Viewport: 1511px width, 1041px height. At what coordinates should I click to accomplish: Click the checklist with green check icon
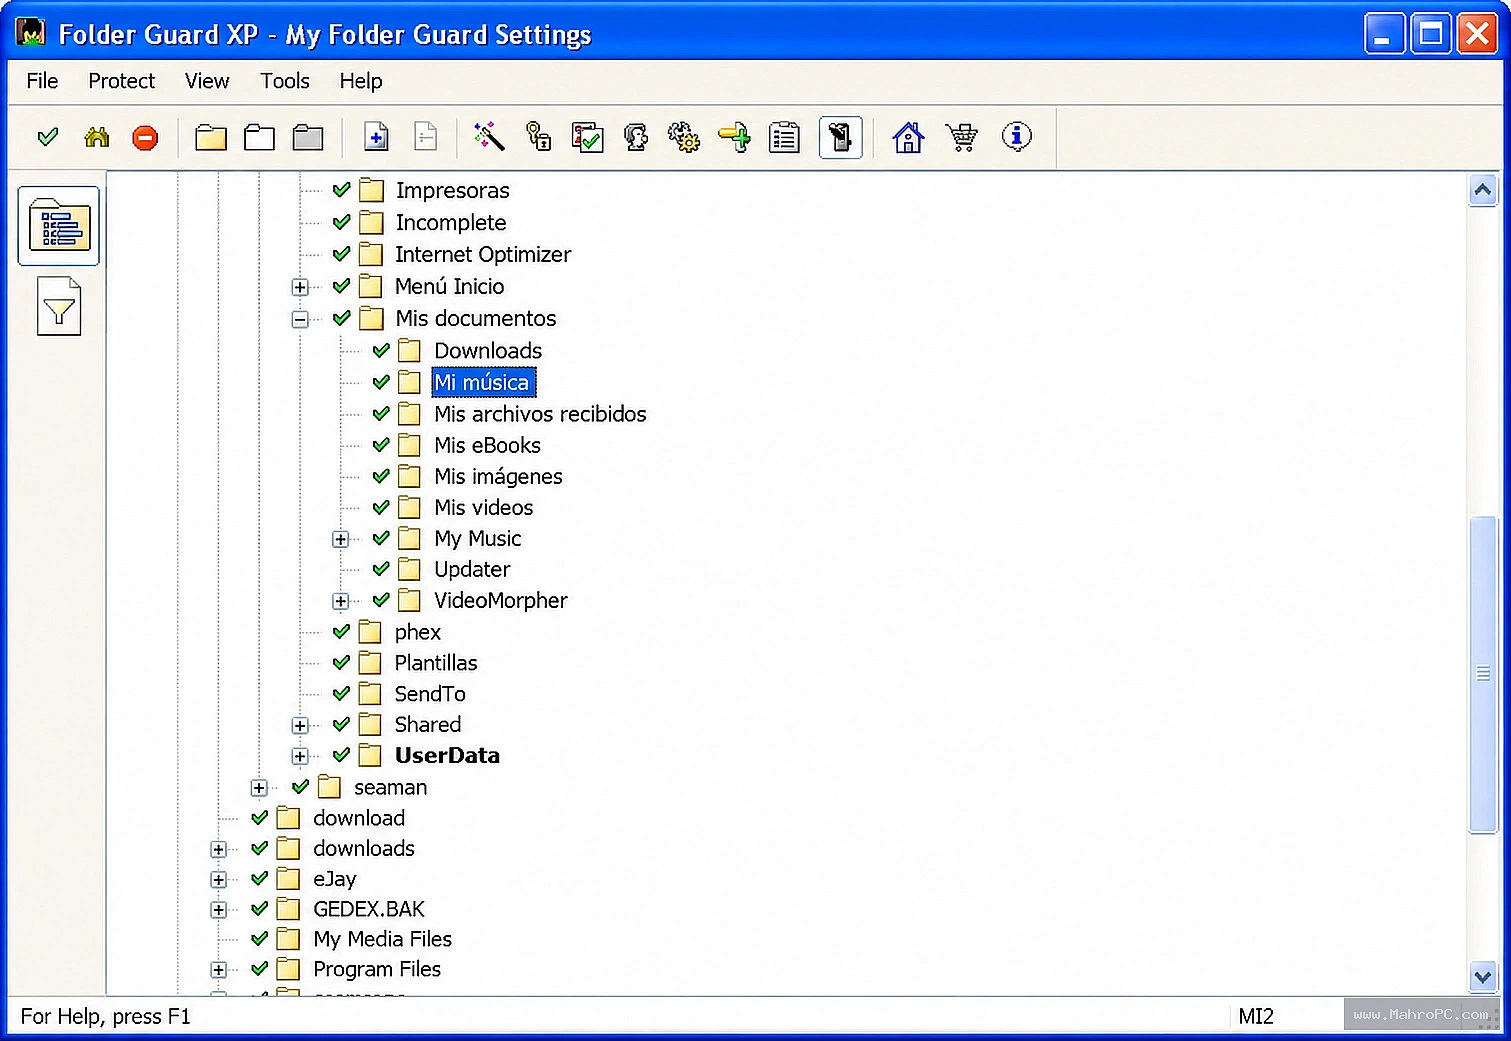point(587,137)
